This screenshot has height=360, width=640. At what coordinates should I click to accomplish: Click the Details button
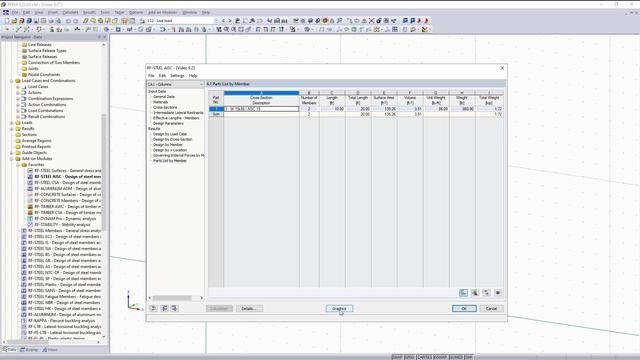click(x=249, y=309)
